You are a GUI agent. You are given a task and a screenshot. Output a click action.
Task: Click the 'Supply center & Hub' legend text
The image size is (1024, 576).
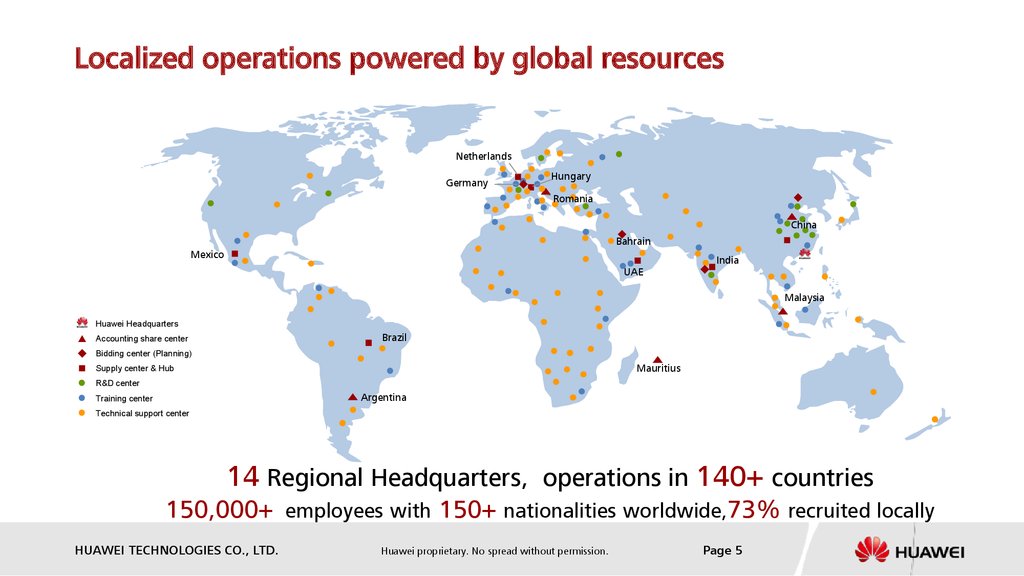tap(135, 368)
